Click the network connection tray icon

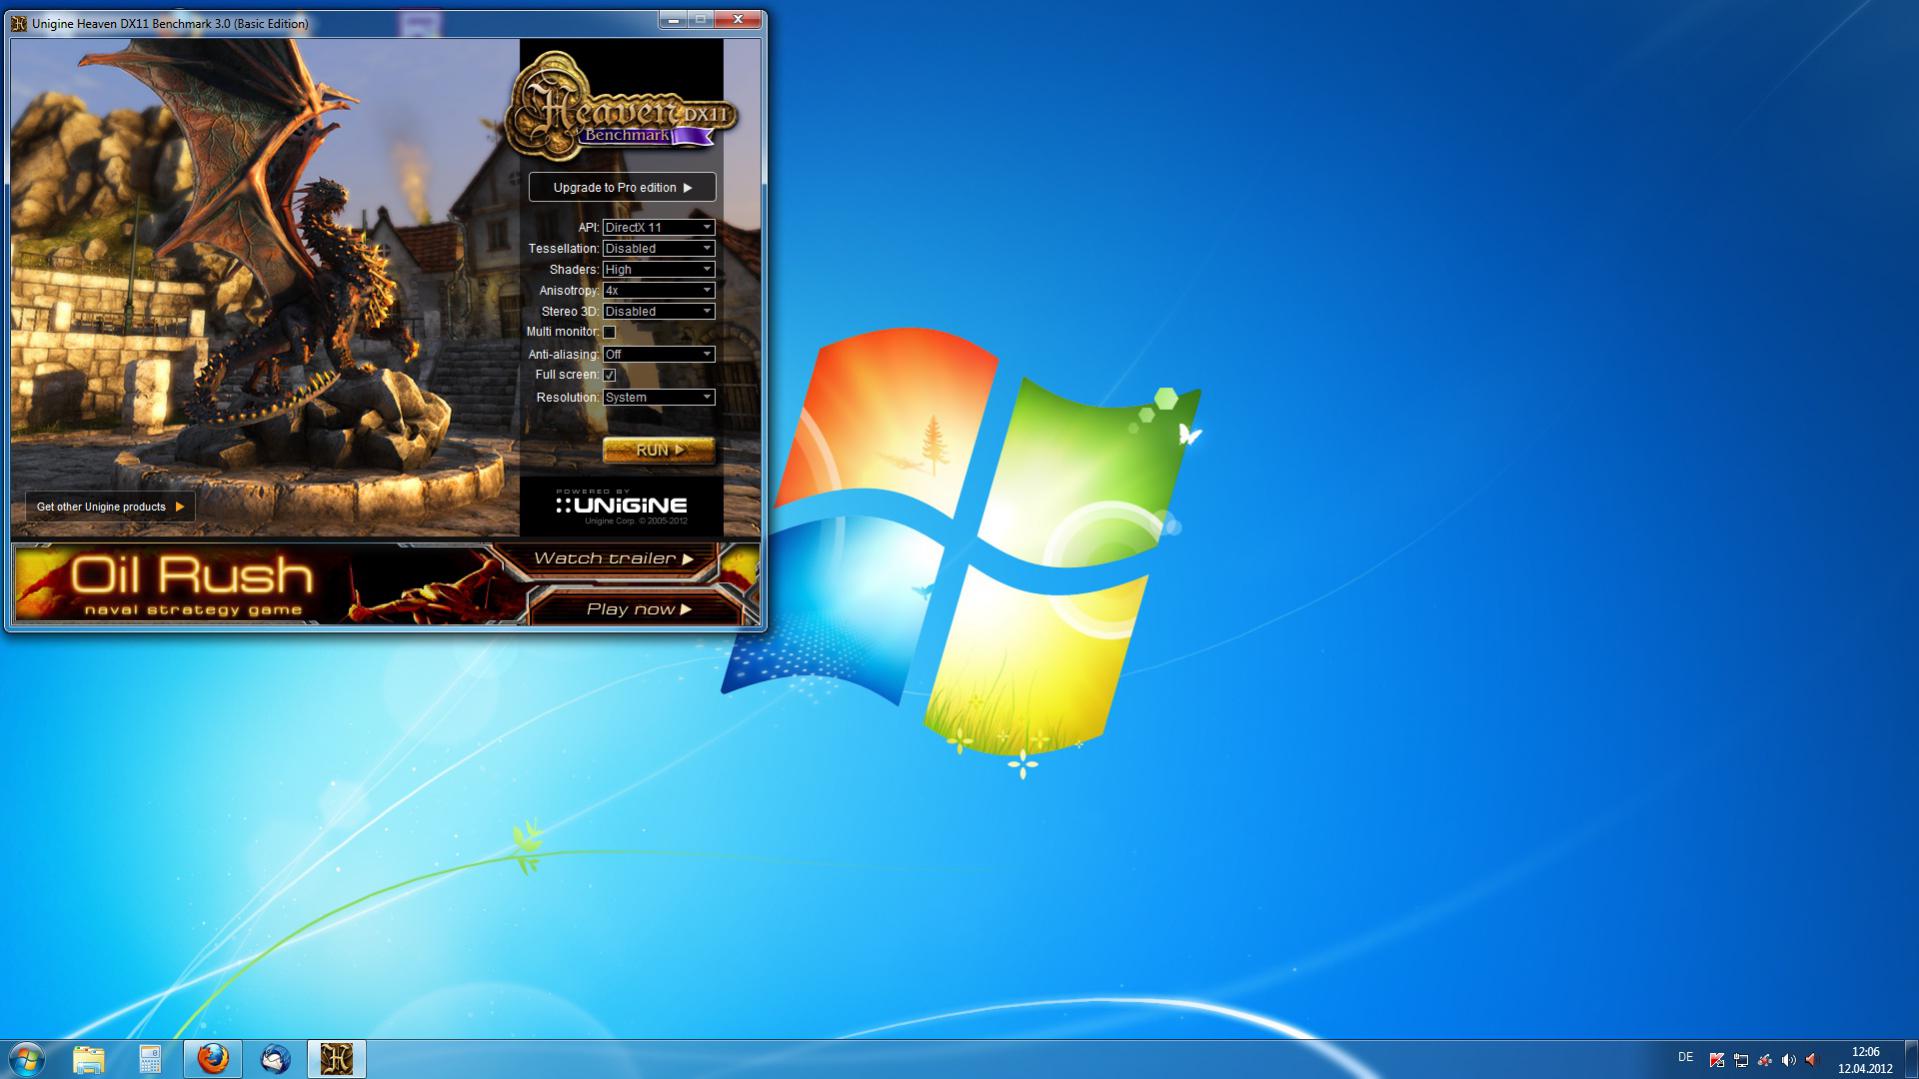(1741, 1060)
